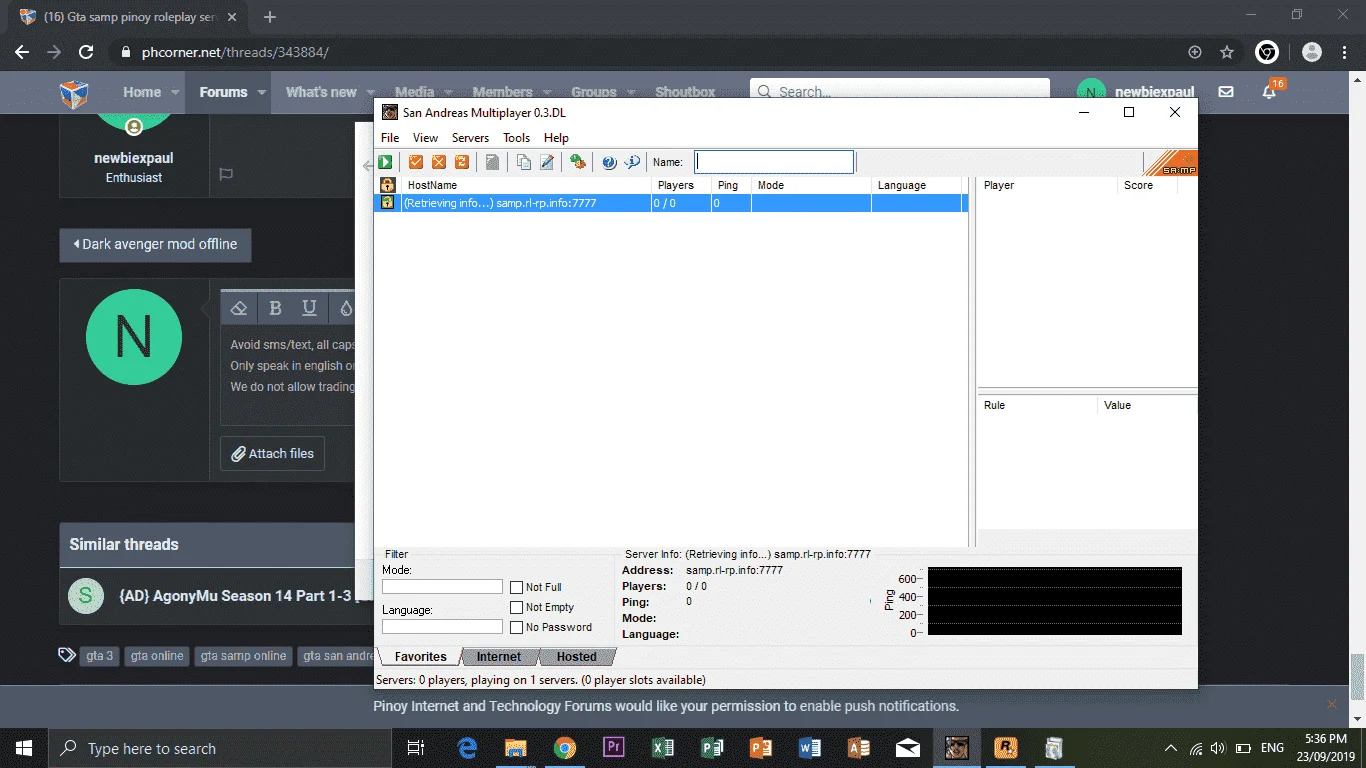Viewport: 1366px width, 768px height.
Task: Expand the What's new dropdown arrow
Action: pos(371,92)
